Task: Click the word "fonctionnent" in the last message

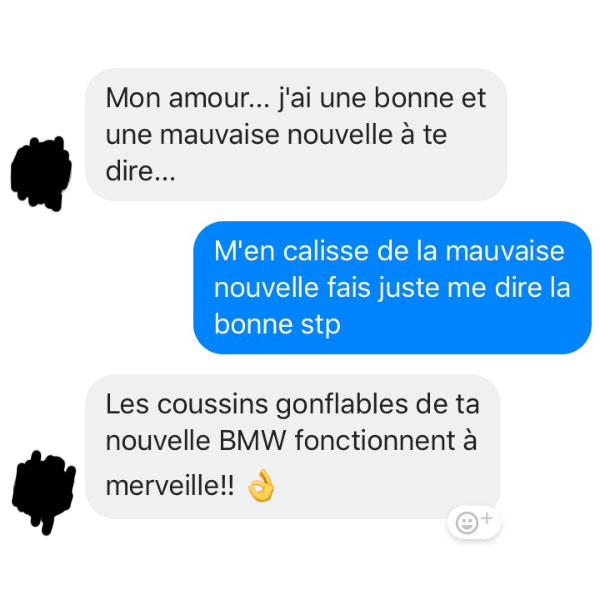Action: point(375,440)
